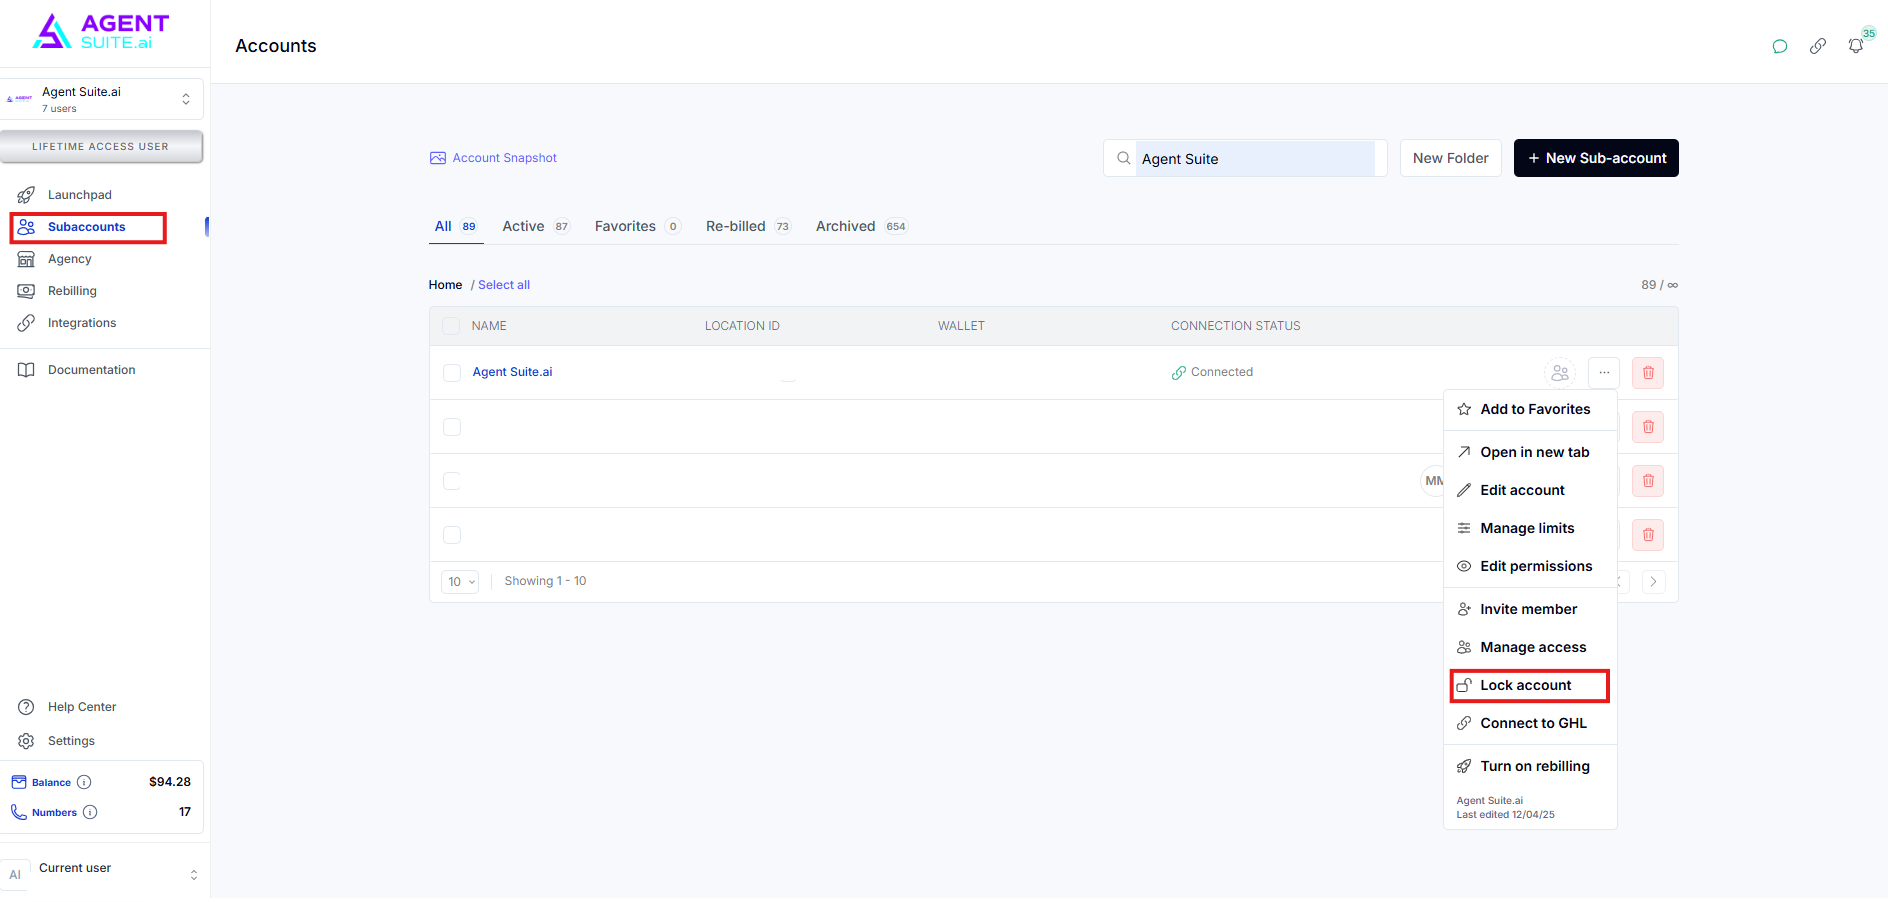Open the Subaccounts sidebar item
The image size is (1888, 902).
pos(88,227)
